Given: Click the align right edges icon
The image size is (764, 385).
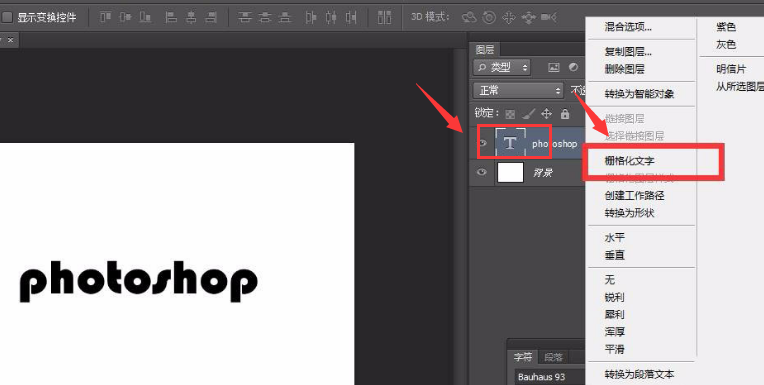Looking at the screenshot, I should 211,18.
